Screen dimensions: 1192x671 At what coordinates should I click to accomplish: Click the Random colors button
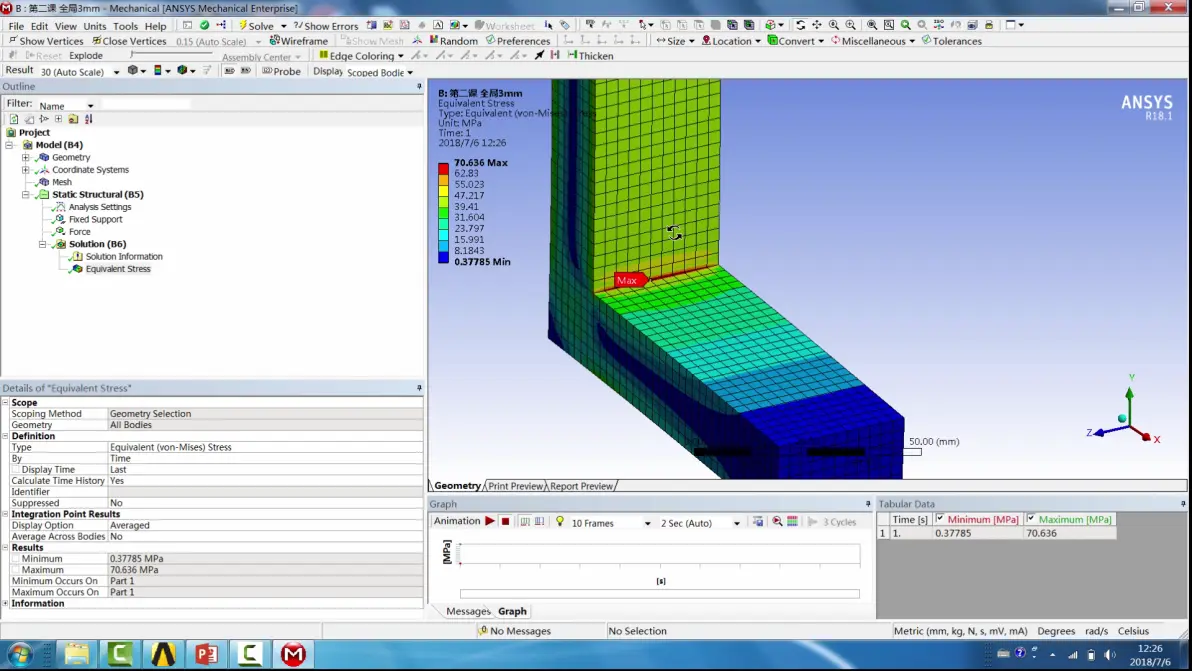[453, 40]
